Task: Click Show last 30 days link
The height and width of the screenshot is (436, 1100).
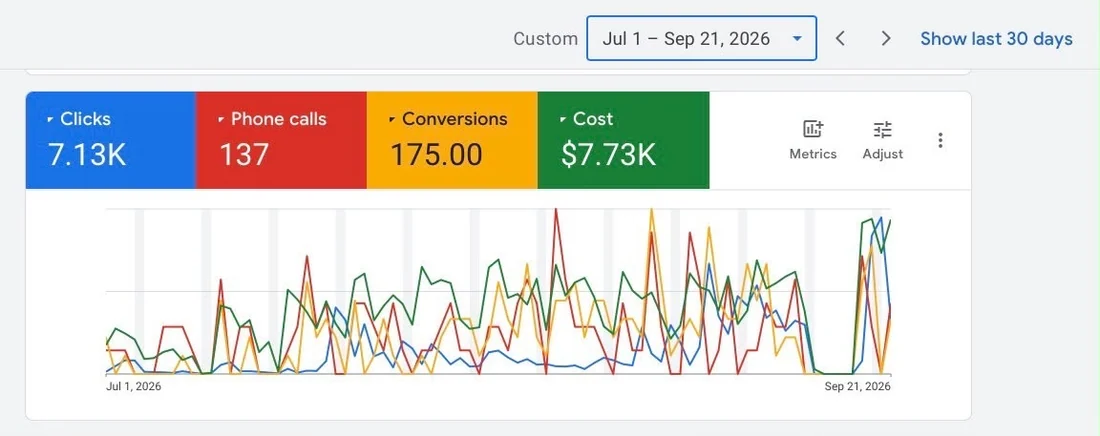Action: click(996, 39)
